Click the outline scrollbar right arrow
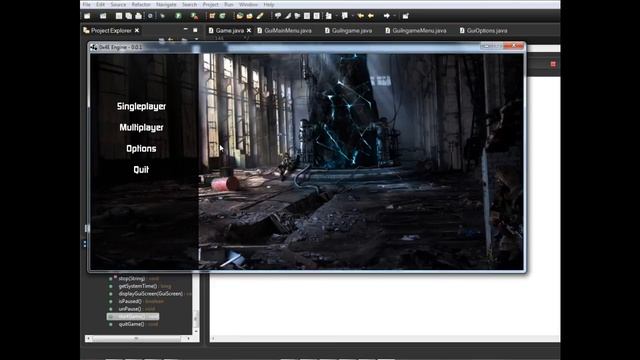640x360 pixels. (188, 338)
